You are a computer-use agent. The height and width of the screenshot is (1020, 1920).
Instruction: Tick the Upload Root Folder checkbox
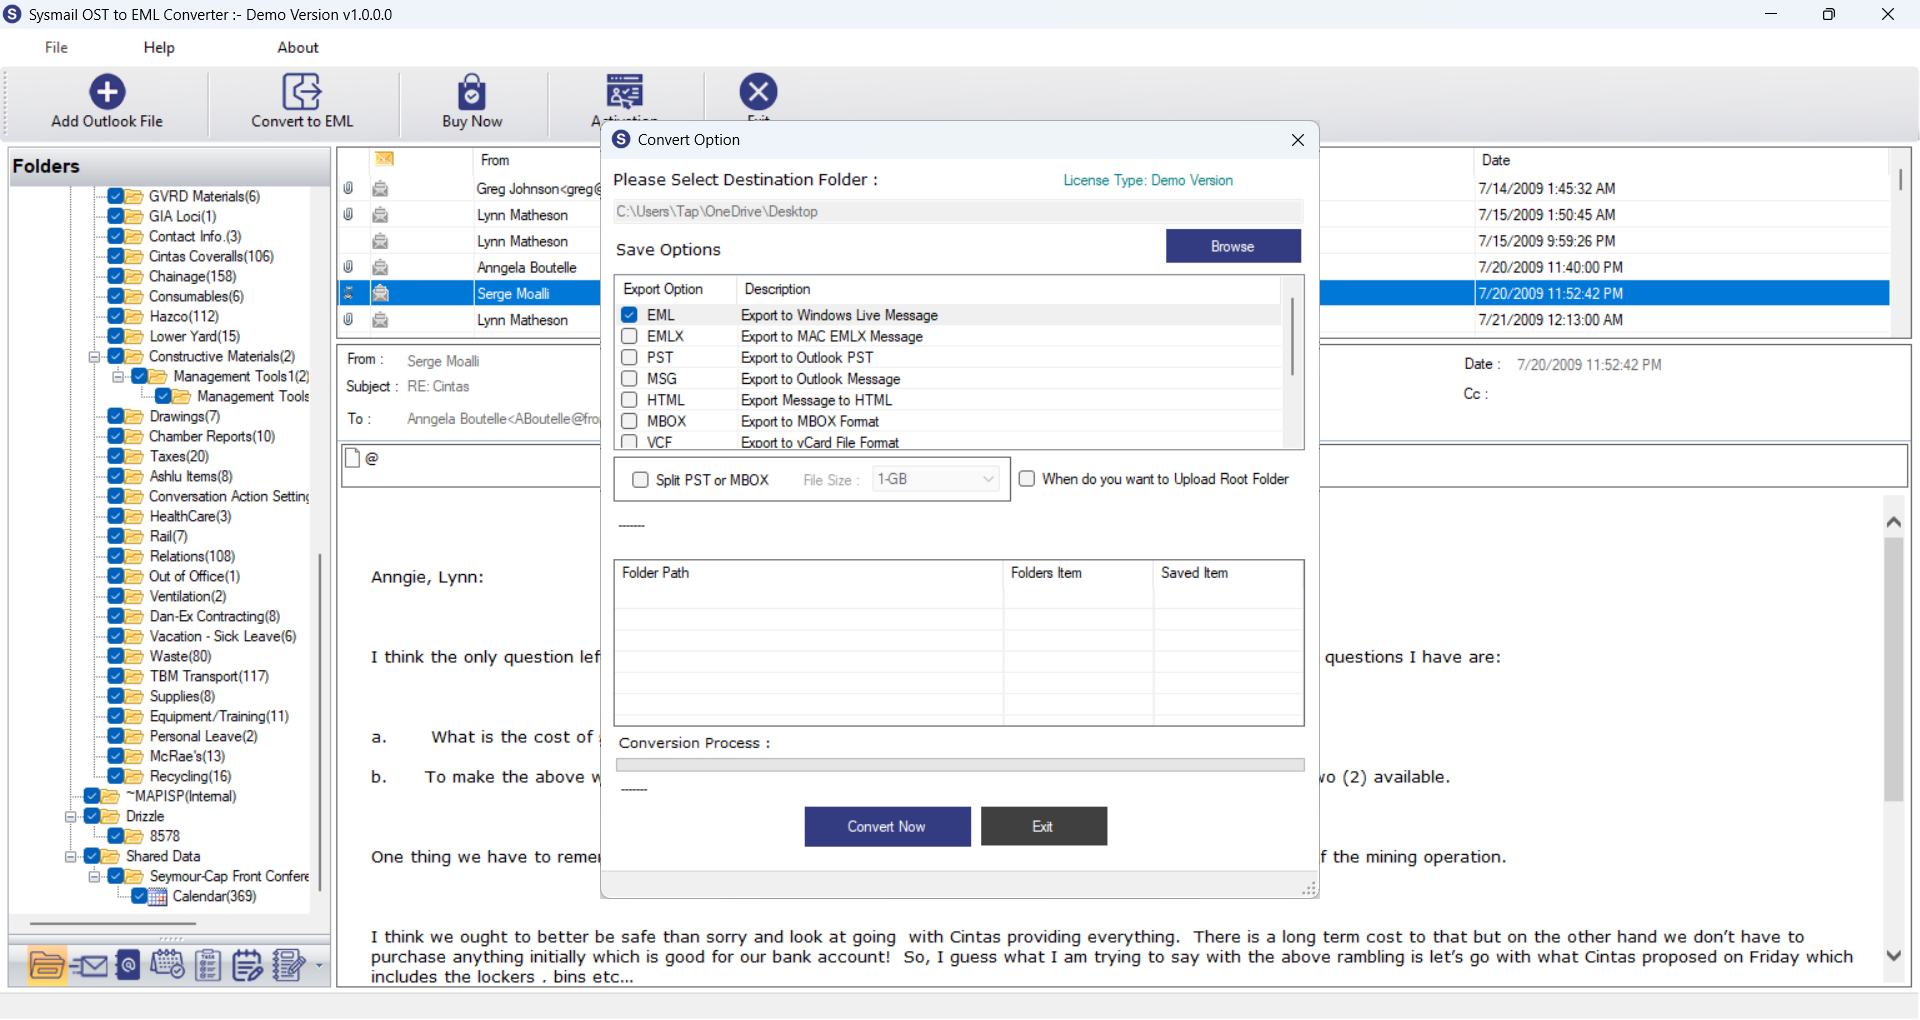(x=1026, y=479)
